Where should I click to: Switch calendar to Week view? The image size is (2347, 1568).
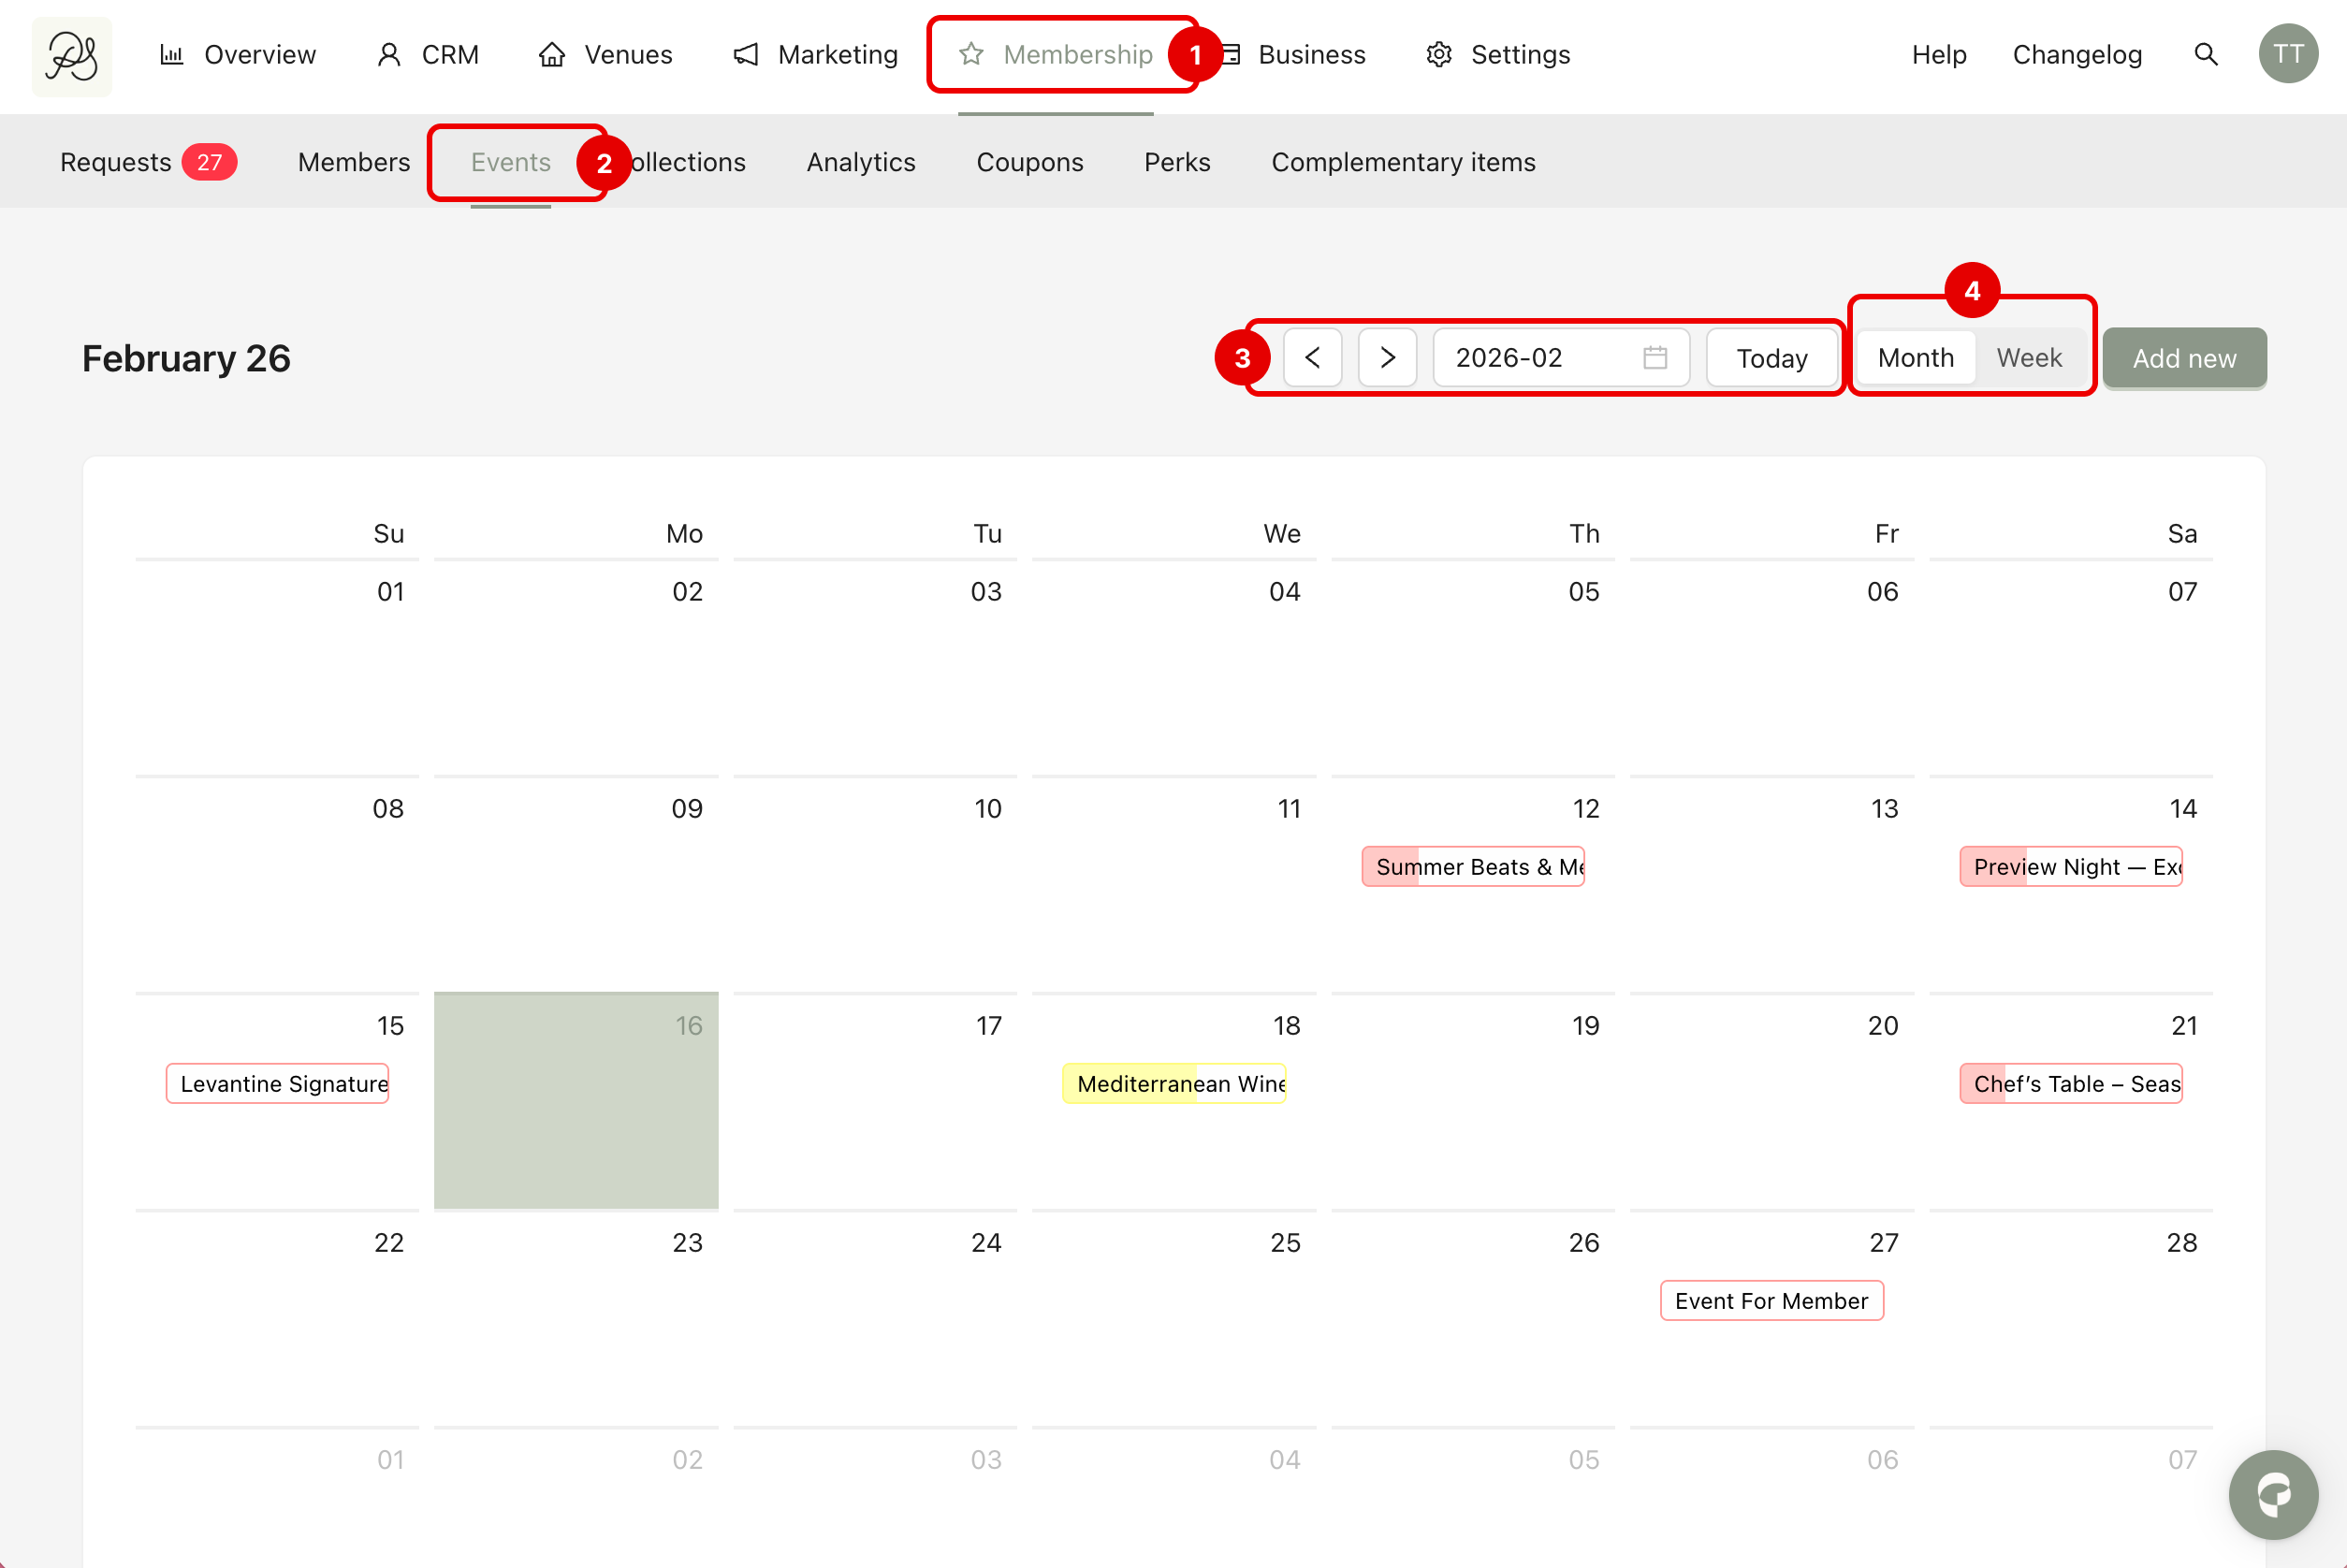tap(2029, 358)
